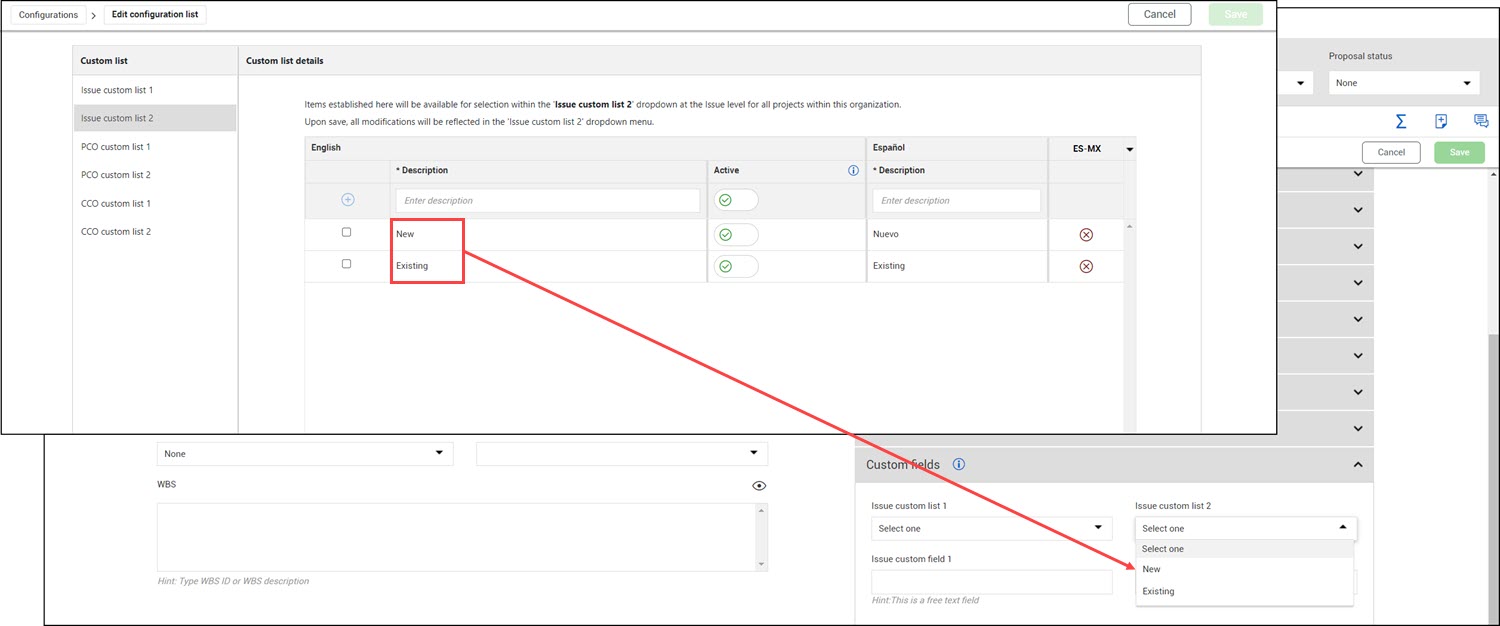The height and width of the screenshot is (626, 1500).
Task: Select PCO custom list 1
Action: click(116, 147)
